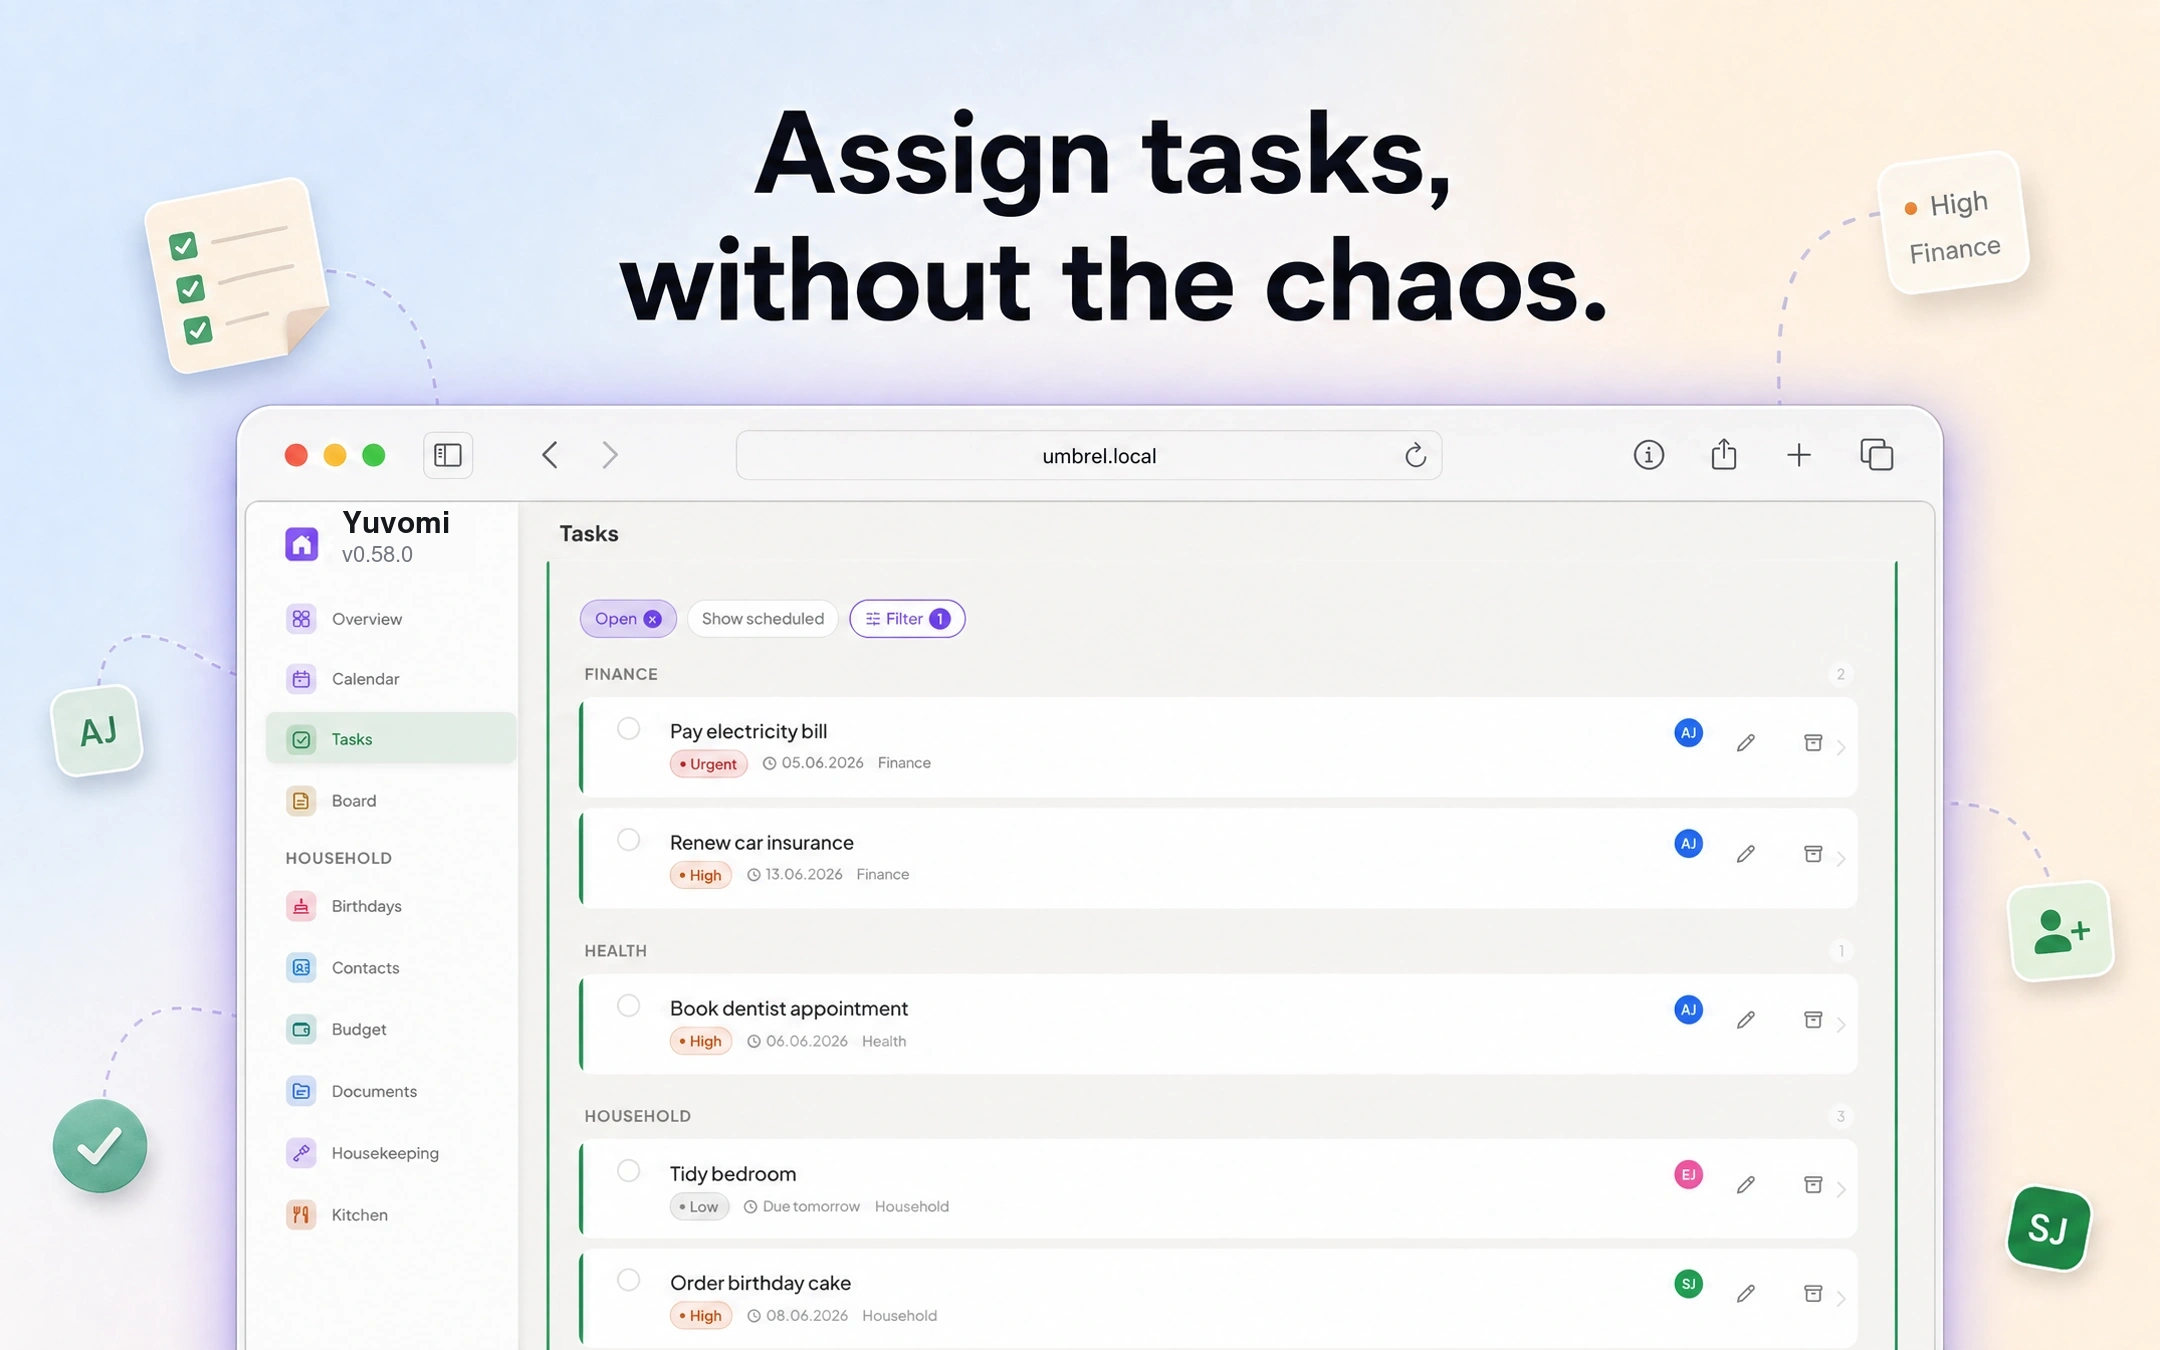Click the FINANCE section header
Screen dimensions: 2160x1350
pyautogui.click(x=621, y=674)
